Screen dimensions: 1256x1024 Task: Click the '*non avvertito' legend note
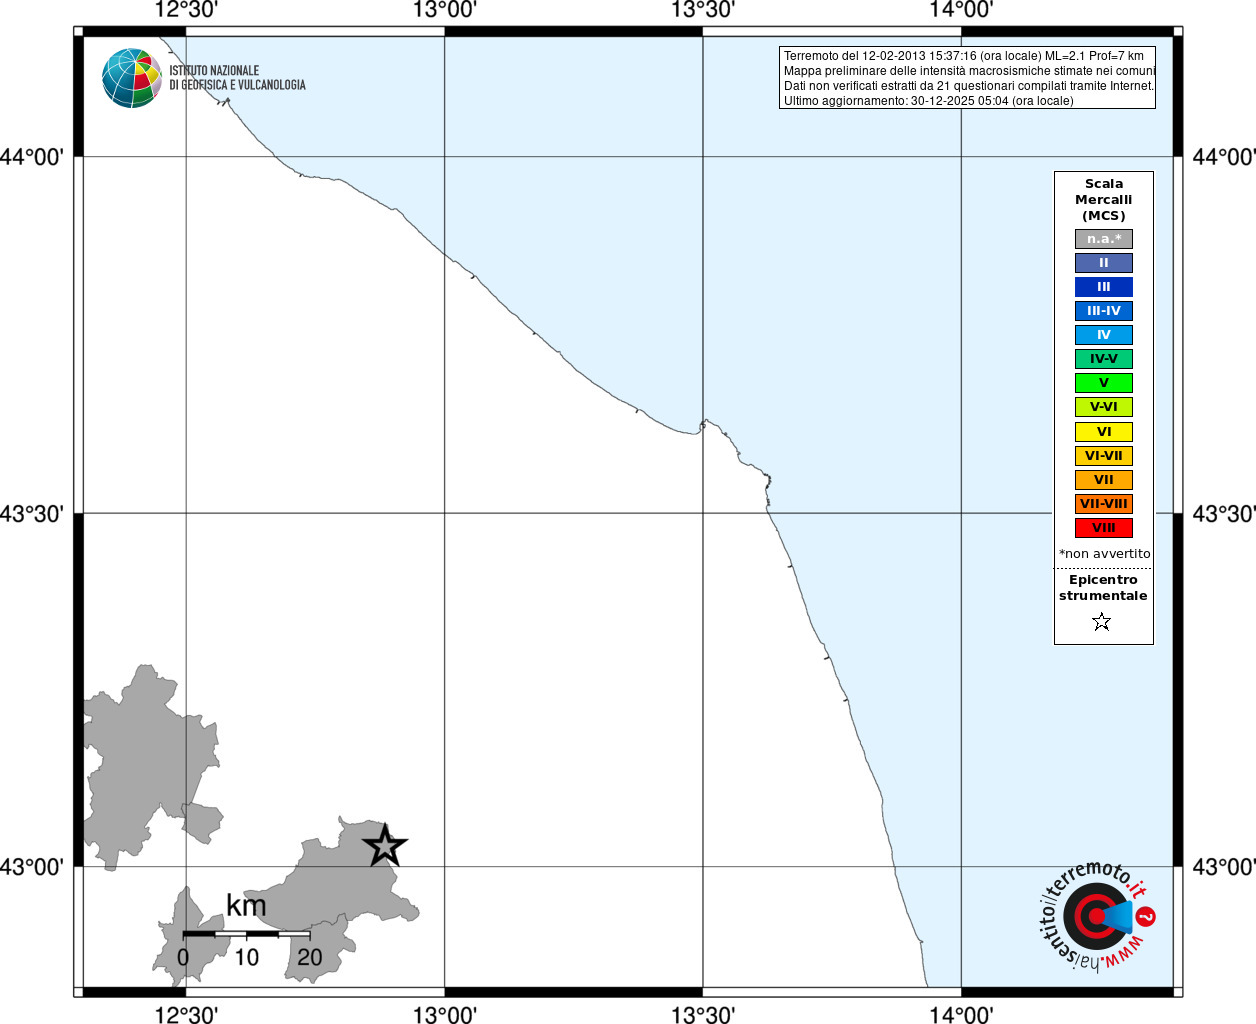[x=1105, y=554]
